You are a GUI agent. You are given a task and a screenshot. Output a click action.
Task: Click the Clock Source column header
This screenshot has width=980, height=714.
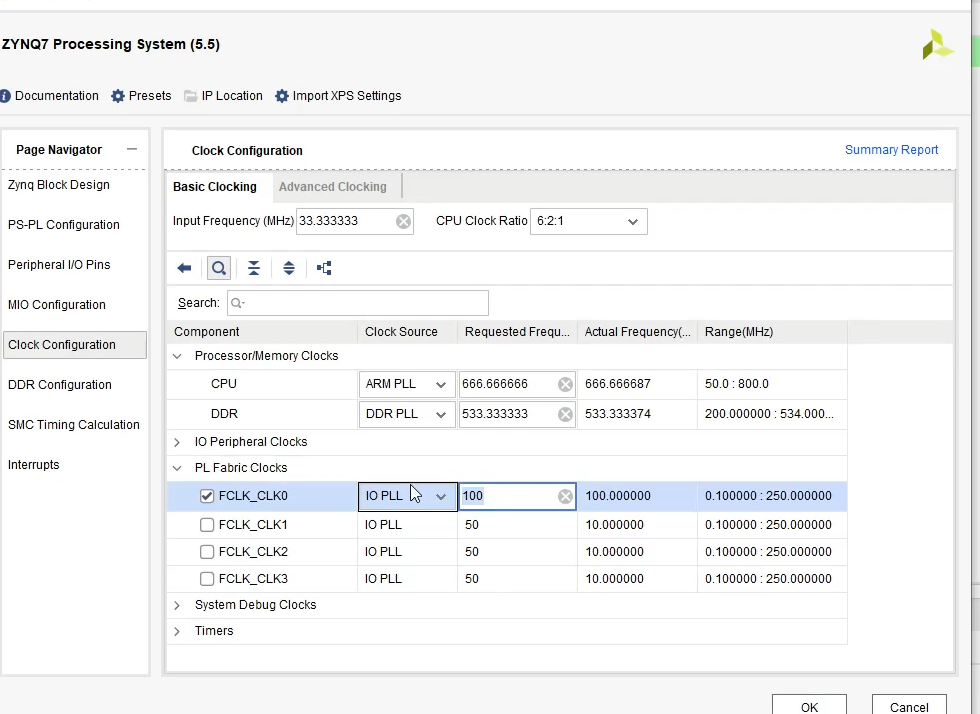(408, 332)
